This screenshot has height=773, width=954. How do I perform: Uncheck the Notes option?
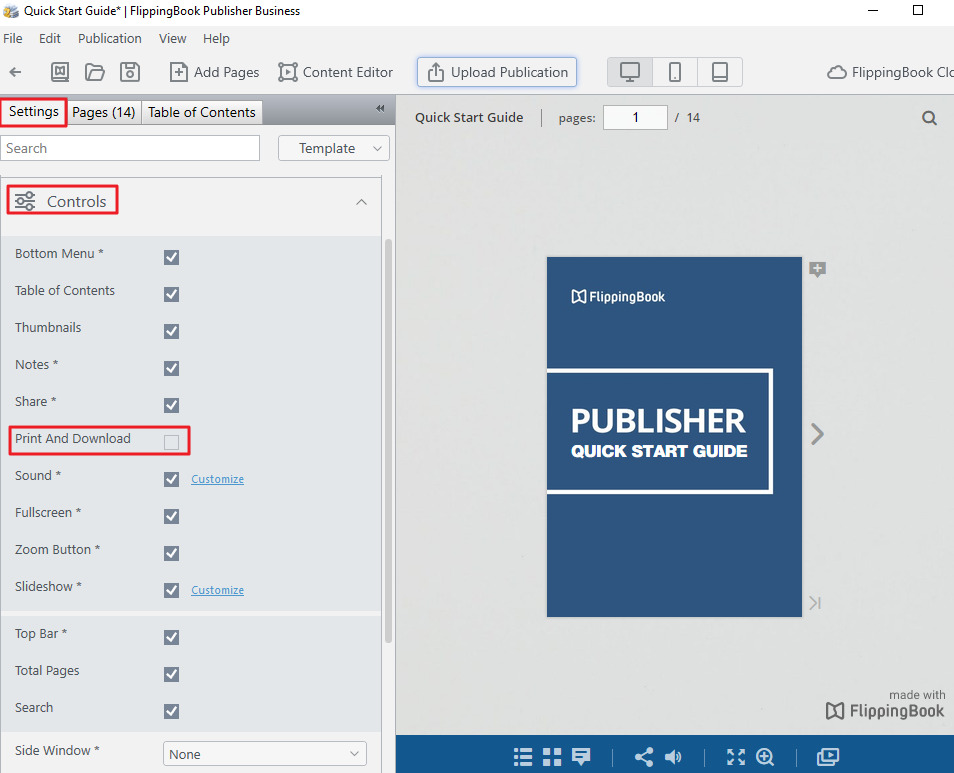[x=172, y=369]
